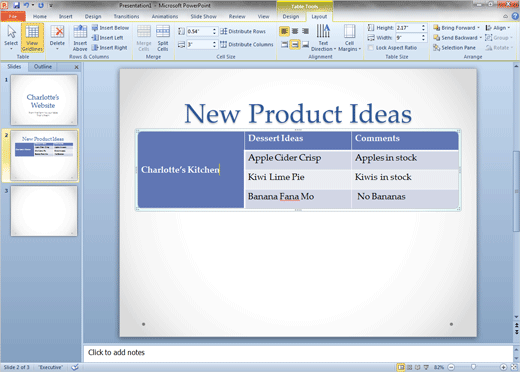Enable Lock Aspect Ratio checkbox
Image resolution: width=520 pixels, height=372 pixels.
(x=371, y=48)
